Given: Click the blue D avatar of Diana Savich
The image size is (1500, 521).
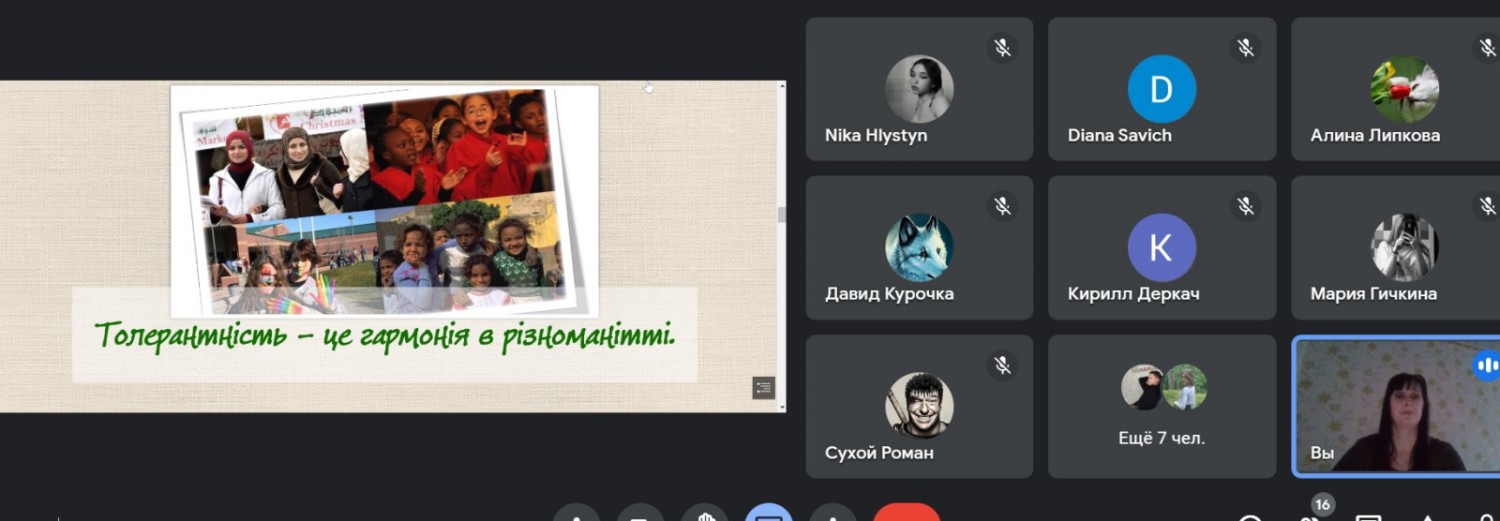Looking at the screenshot, I should coord(1162,89).
